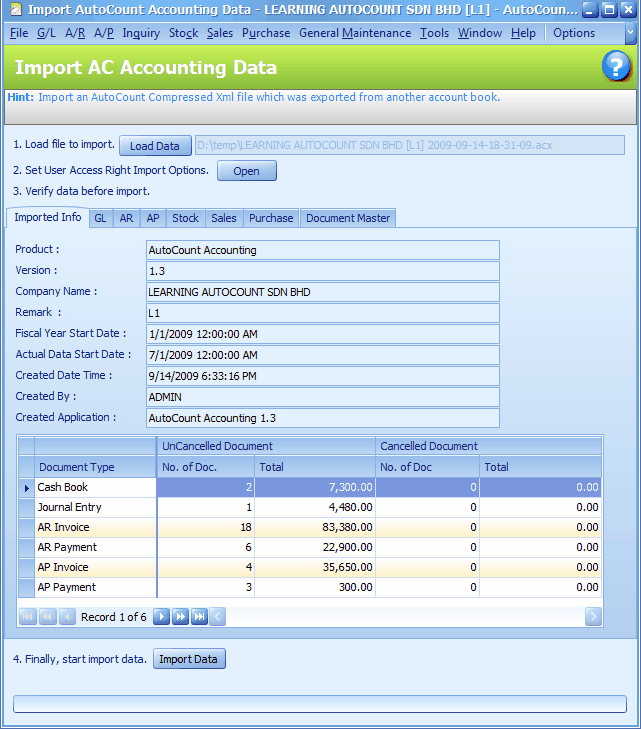Click grid horizontal scroll right arrow

click(593, 617)
